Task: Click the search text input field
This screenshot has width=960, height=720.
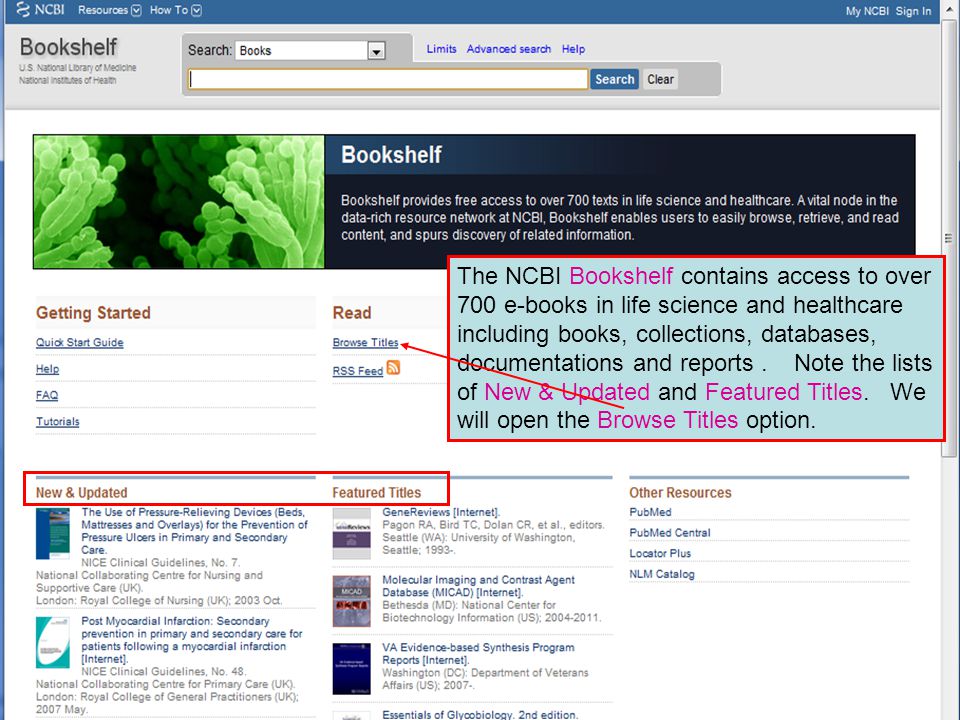Action: (x=388, y=79)
